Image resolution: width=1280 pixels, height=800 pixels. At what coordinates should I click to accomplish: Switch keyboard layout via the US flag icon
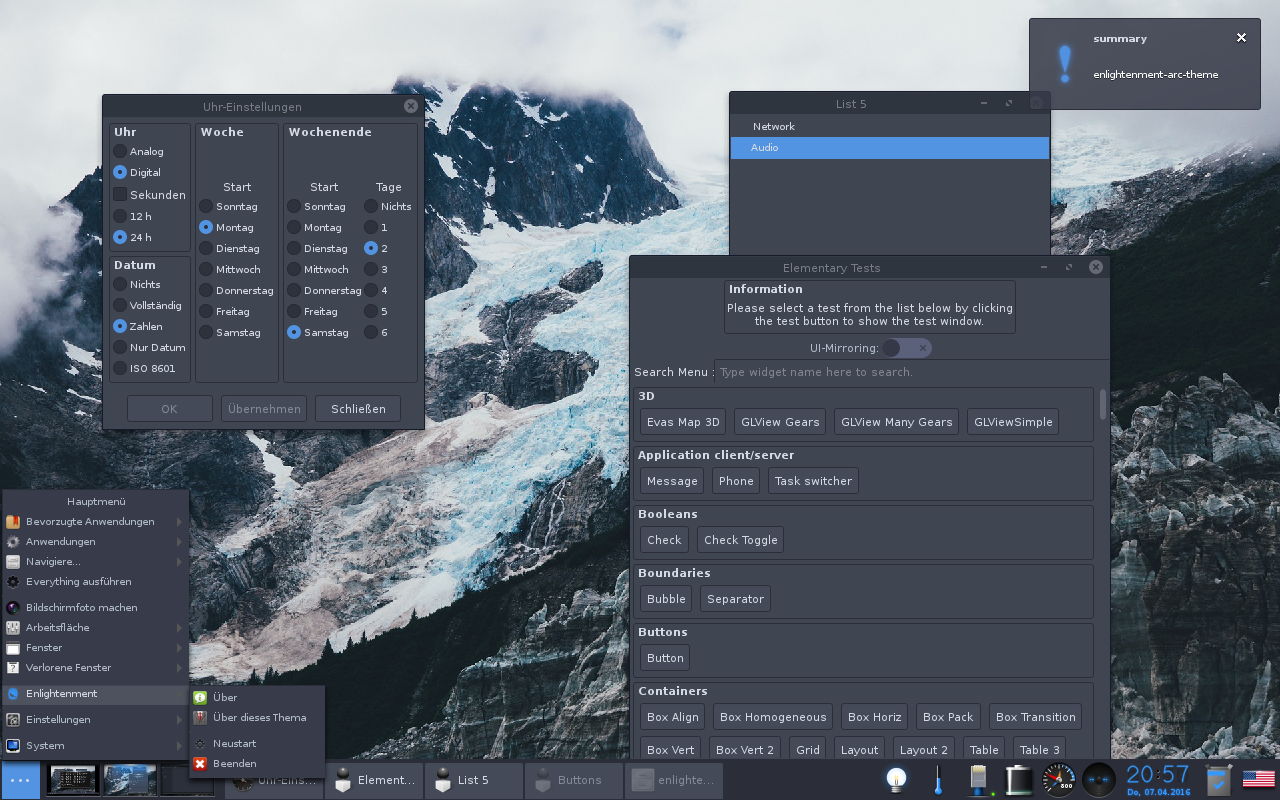click(x=1258, y=779)
